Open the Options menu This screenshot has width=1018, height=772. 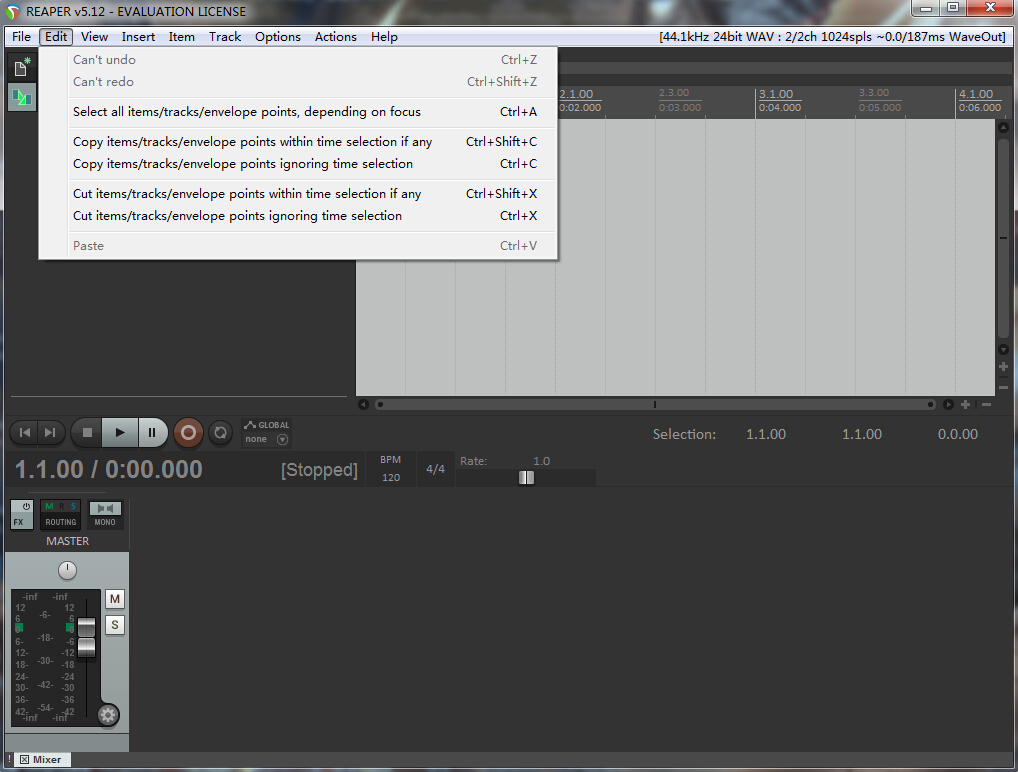click(x=277, y=37)
